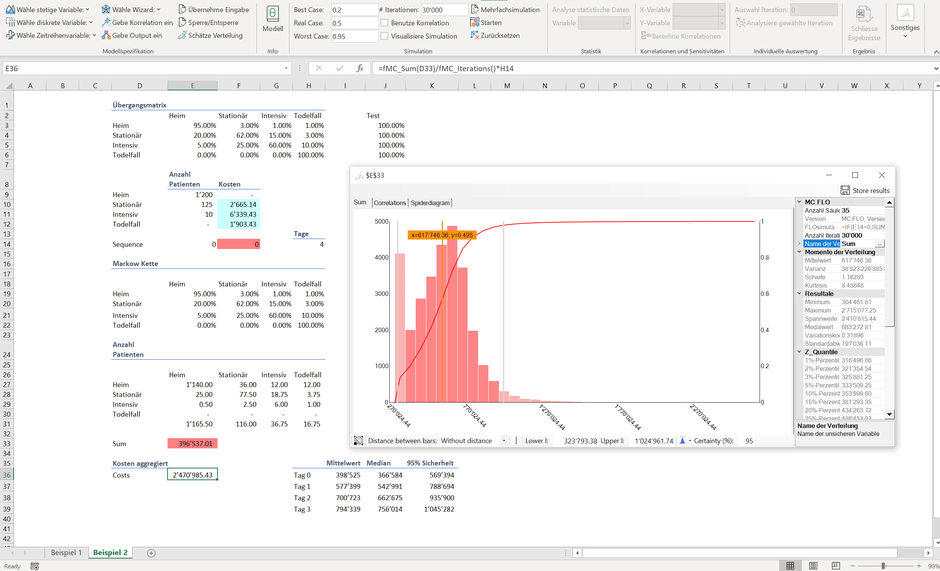Click the Real Case input field
Image resolution: width=940 pixels, height=571 pixels.
tap(354, 23)
